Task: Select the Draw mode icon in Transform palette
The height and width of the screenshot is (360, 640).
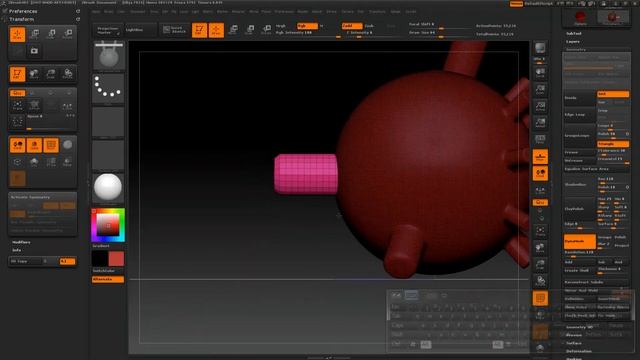Action: click(18, 34)
